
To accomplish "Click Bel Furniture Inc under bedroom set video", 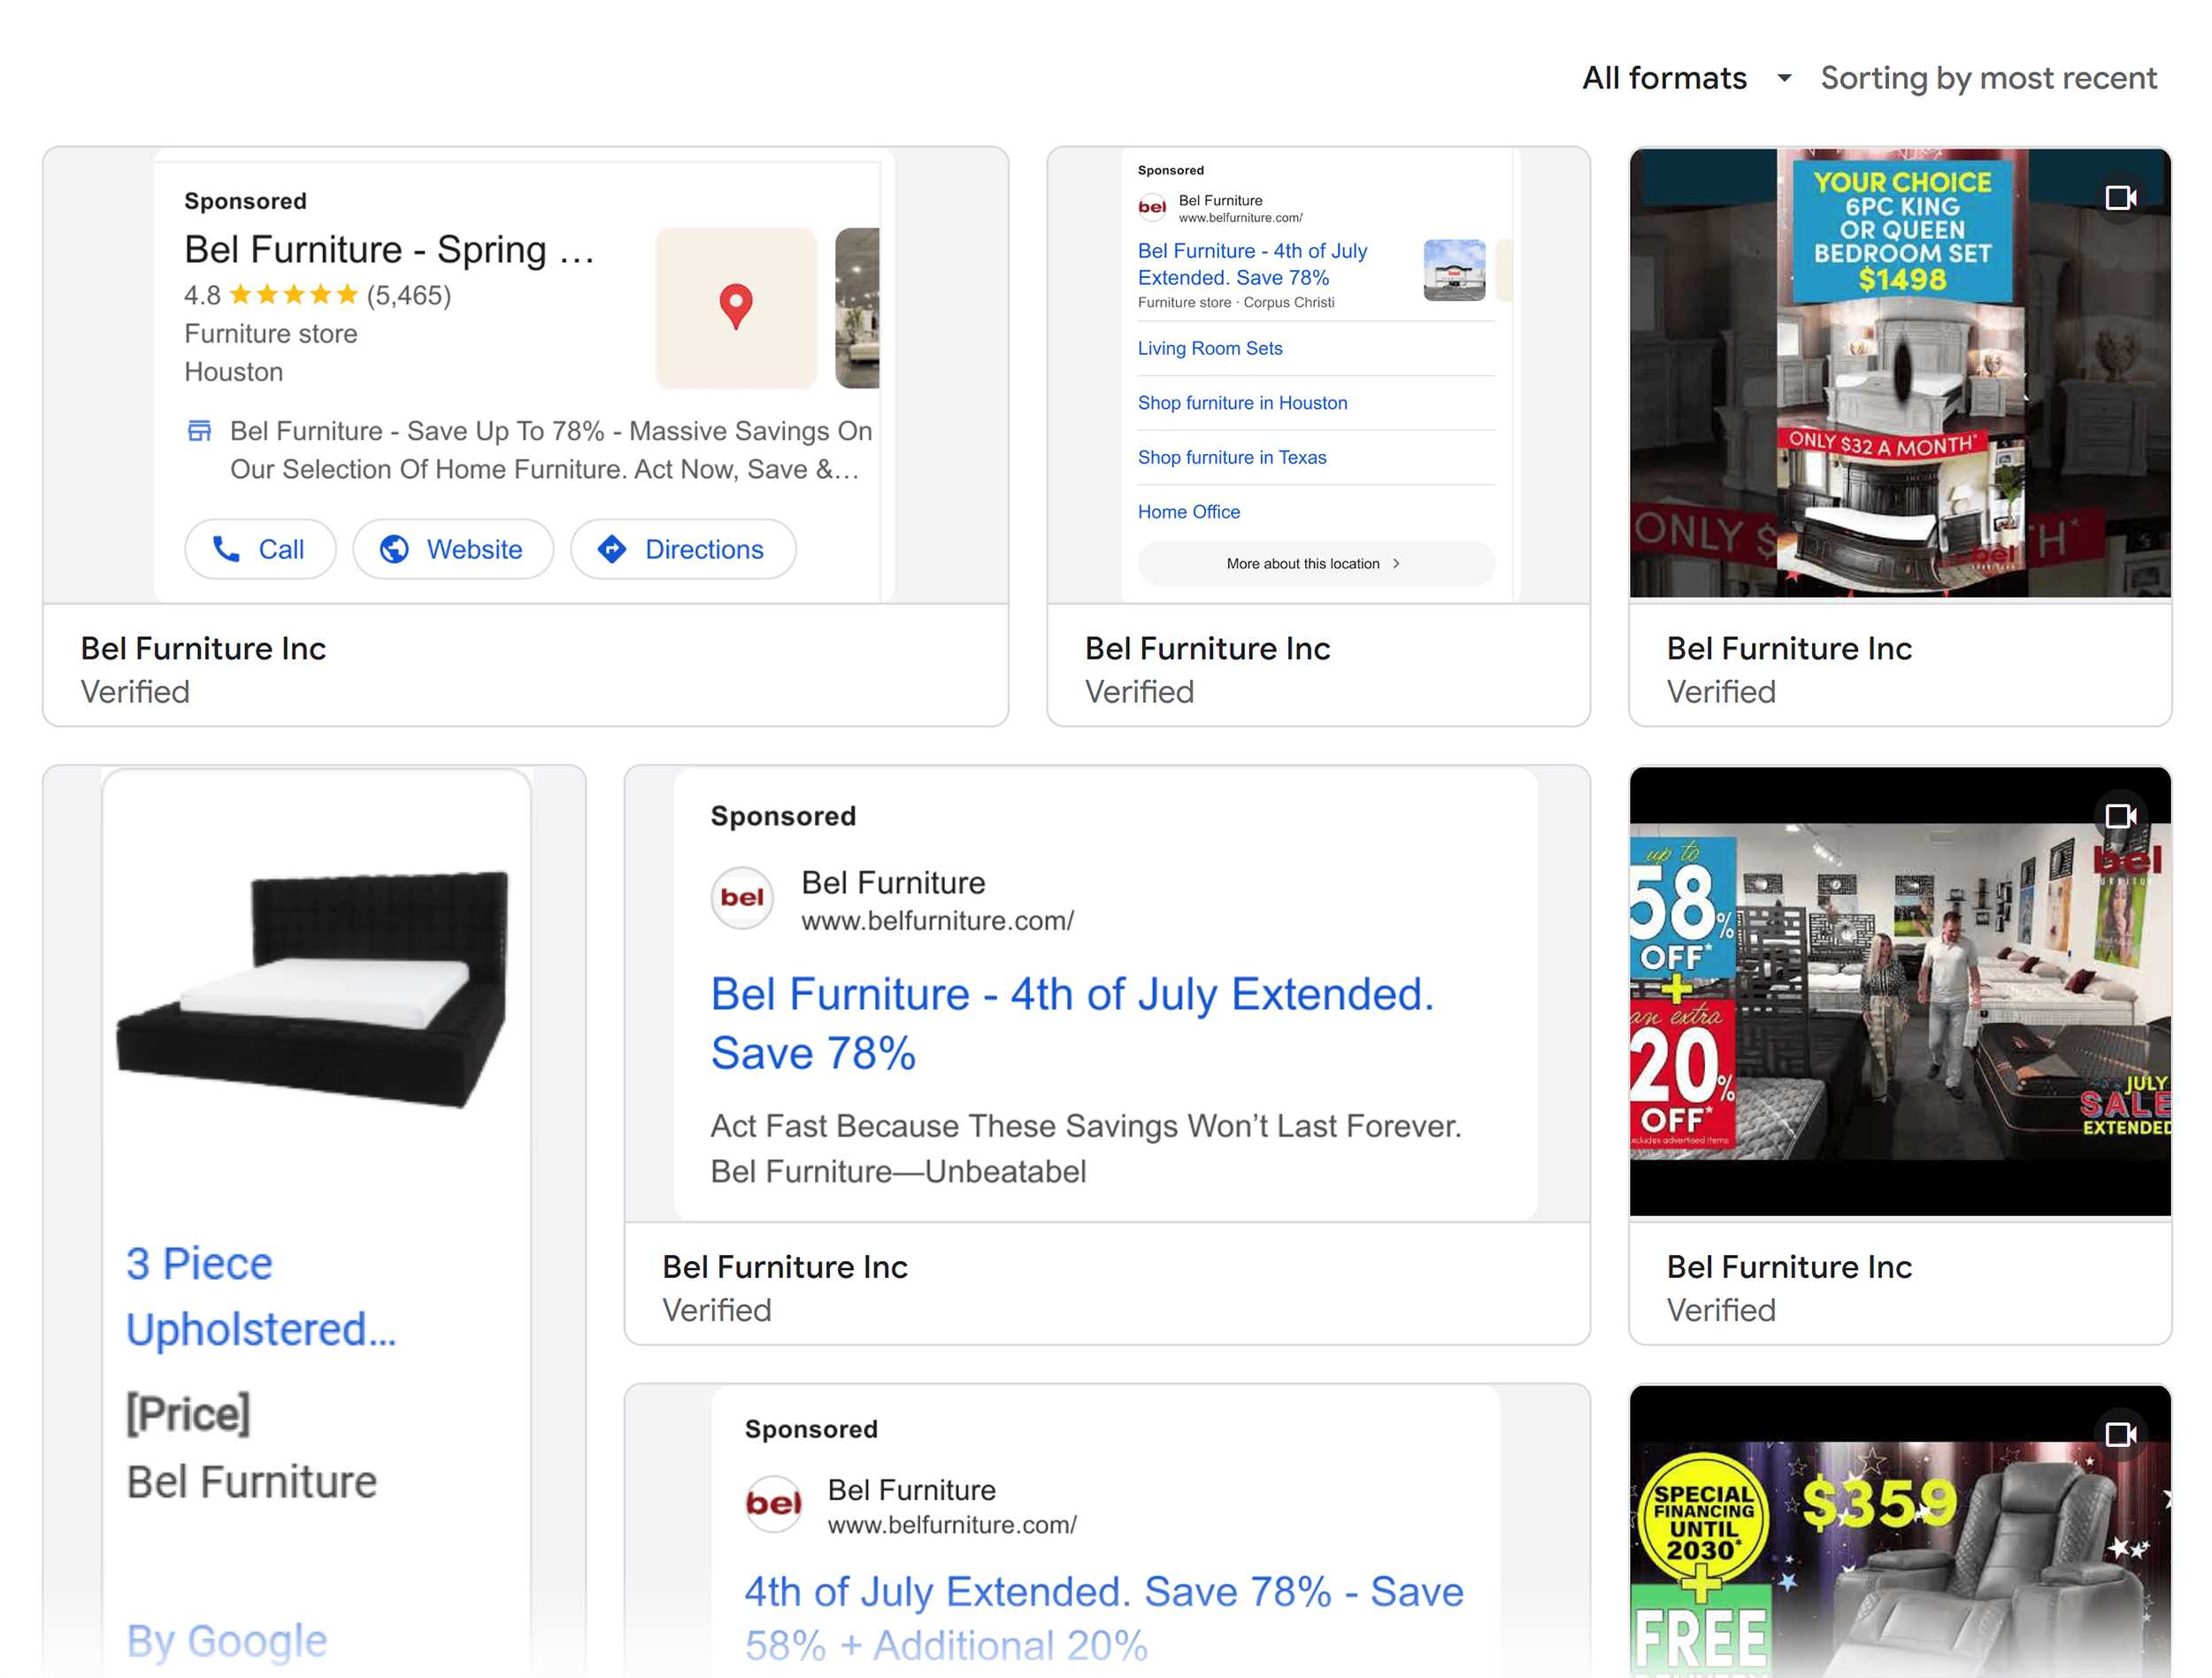I will click(1789, 648).
